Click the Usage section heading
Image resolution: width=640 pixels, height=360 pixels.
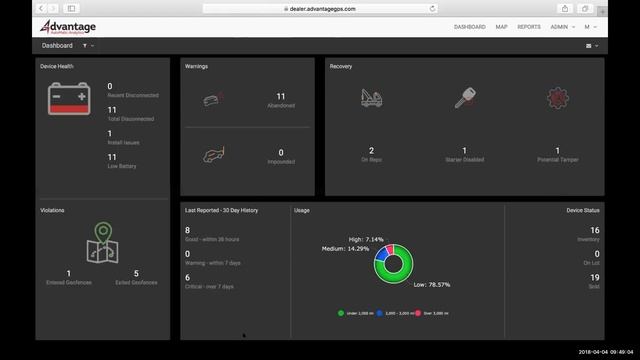click(x=302, y=210)
